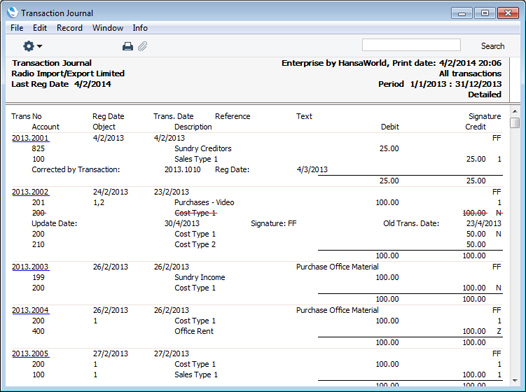
Task: Click the printer icon to print report
Action: (x=127, y=46)
